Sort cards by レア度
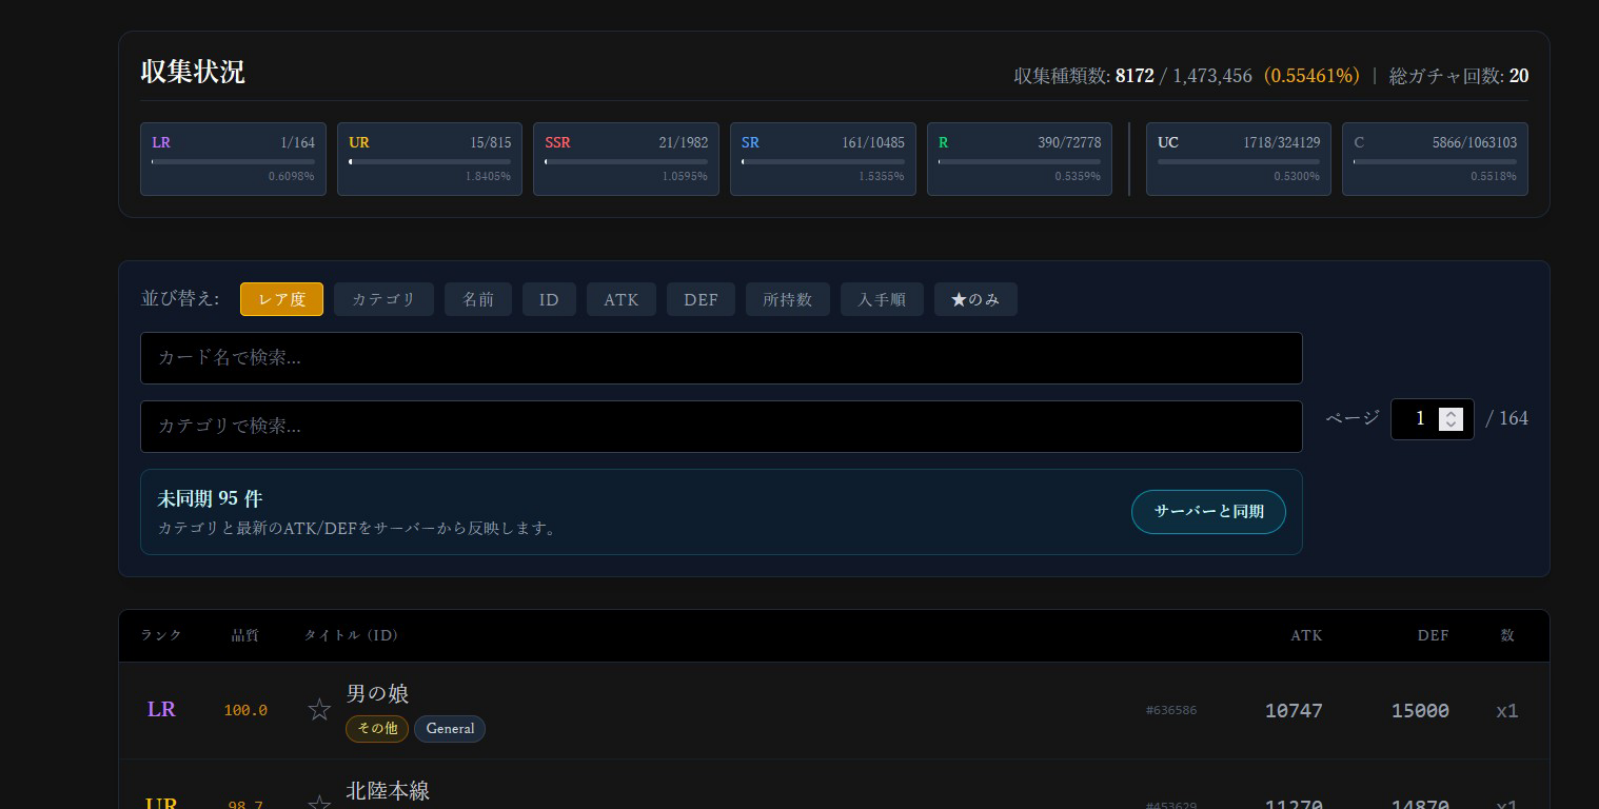 (x=281, y=299)
